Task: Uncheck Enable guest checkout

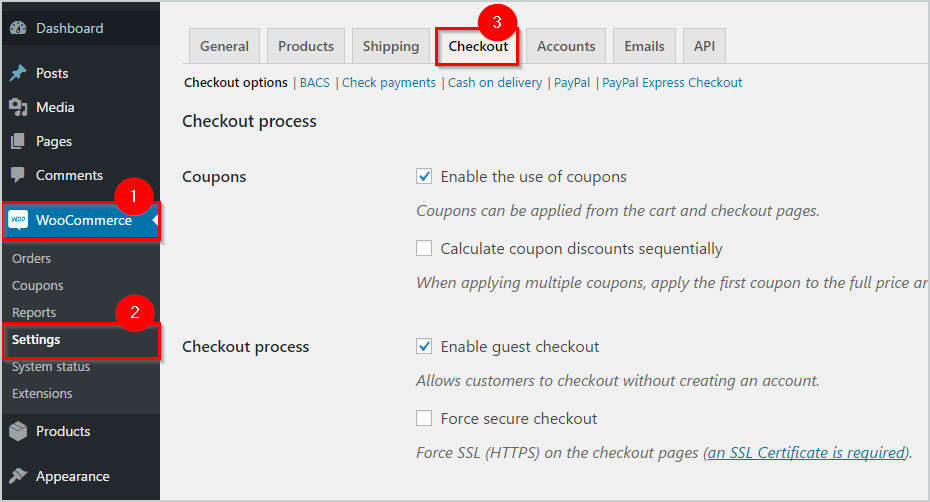Action: 424,347
